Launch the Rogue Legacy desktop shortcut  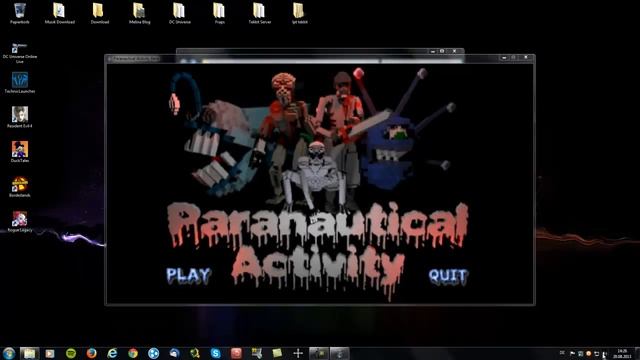(20, 222)
